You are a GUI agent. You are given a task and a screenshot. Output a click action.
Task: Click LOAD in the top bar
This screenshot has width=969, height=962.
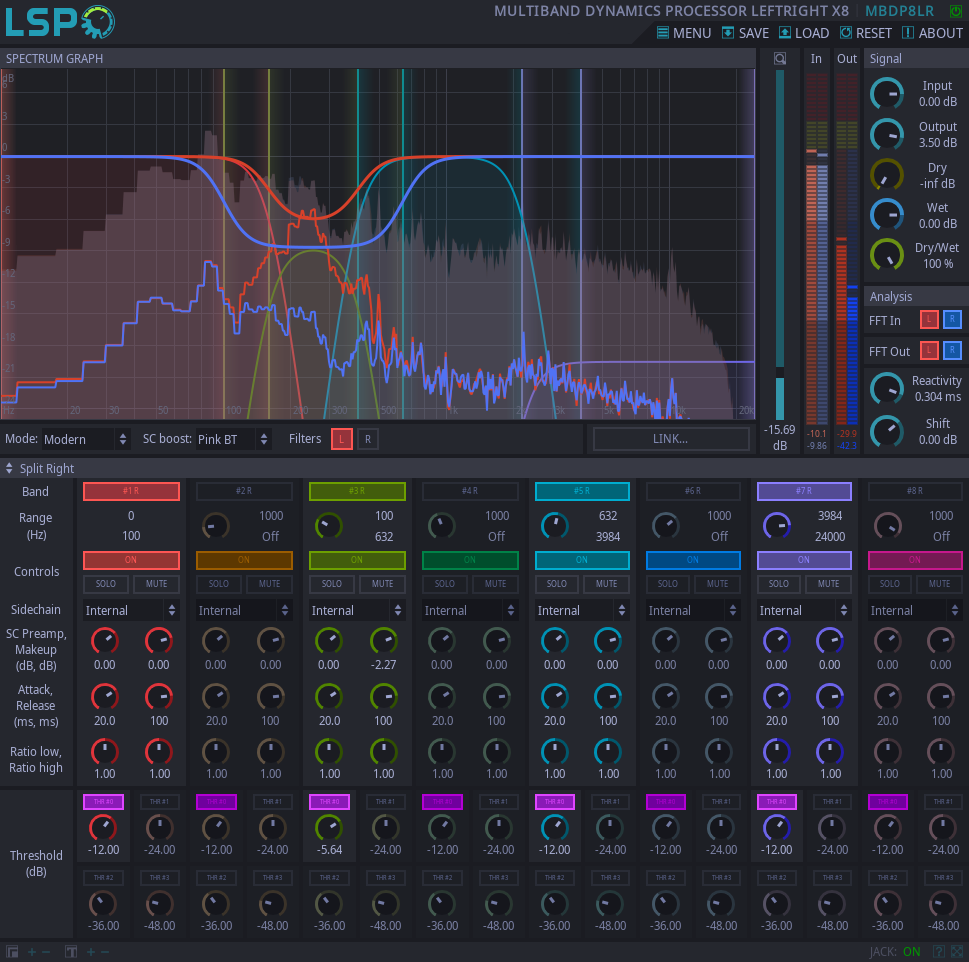click(x=804, y=33)
